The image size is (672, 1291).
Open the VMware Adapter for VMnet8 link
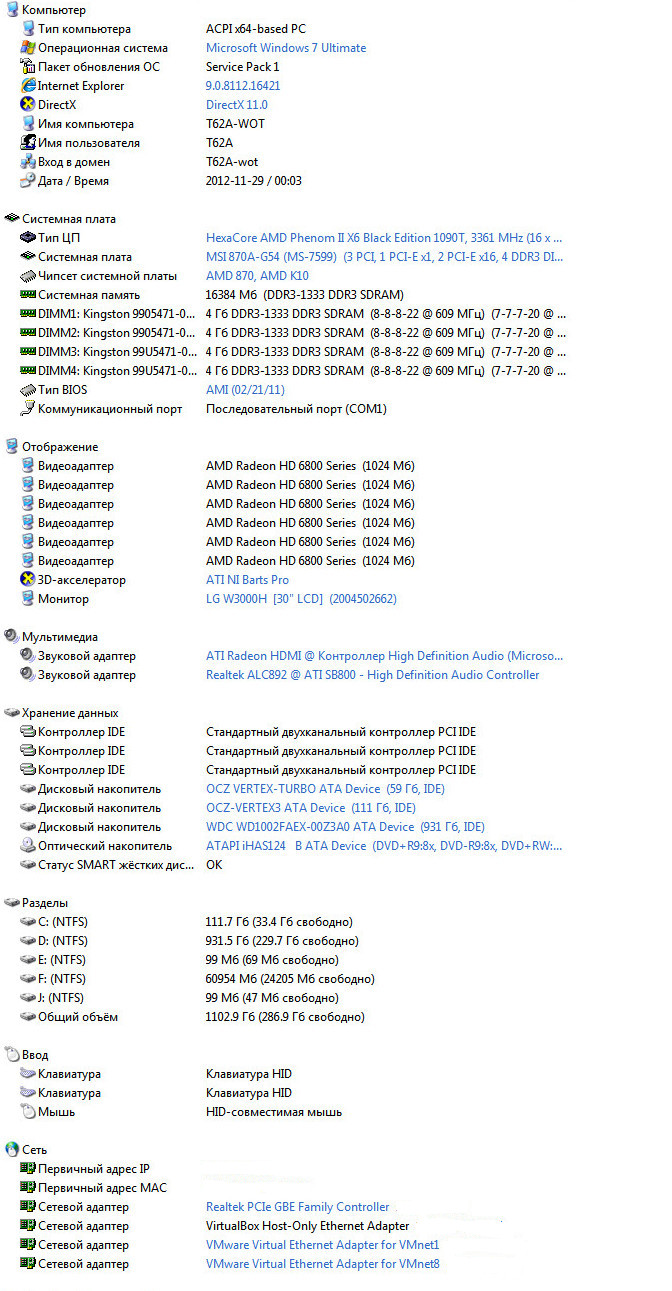click(323, 1264)
